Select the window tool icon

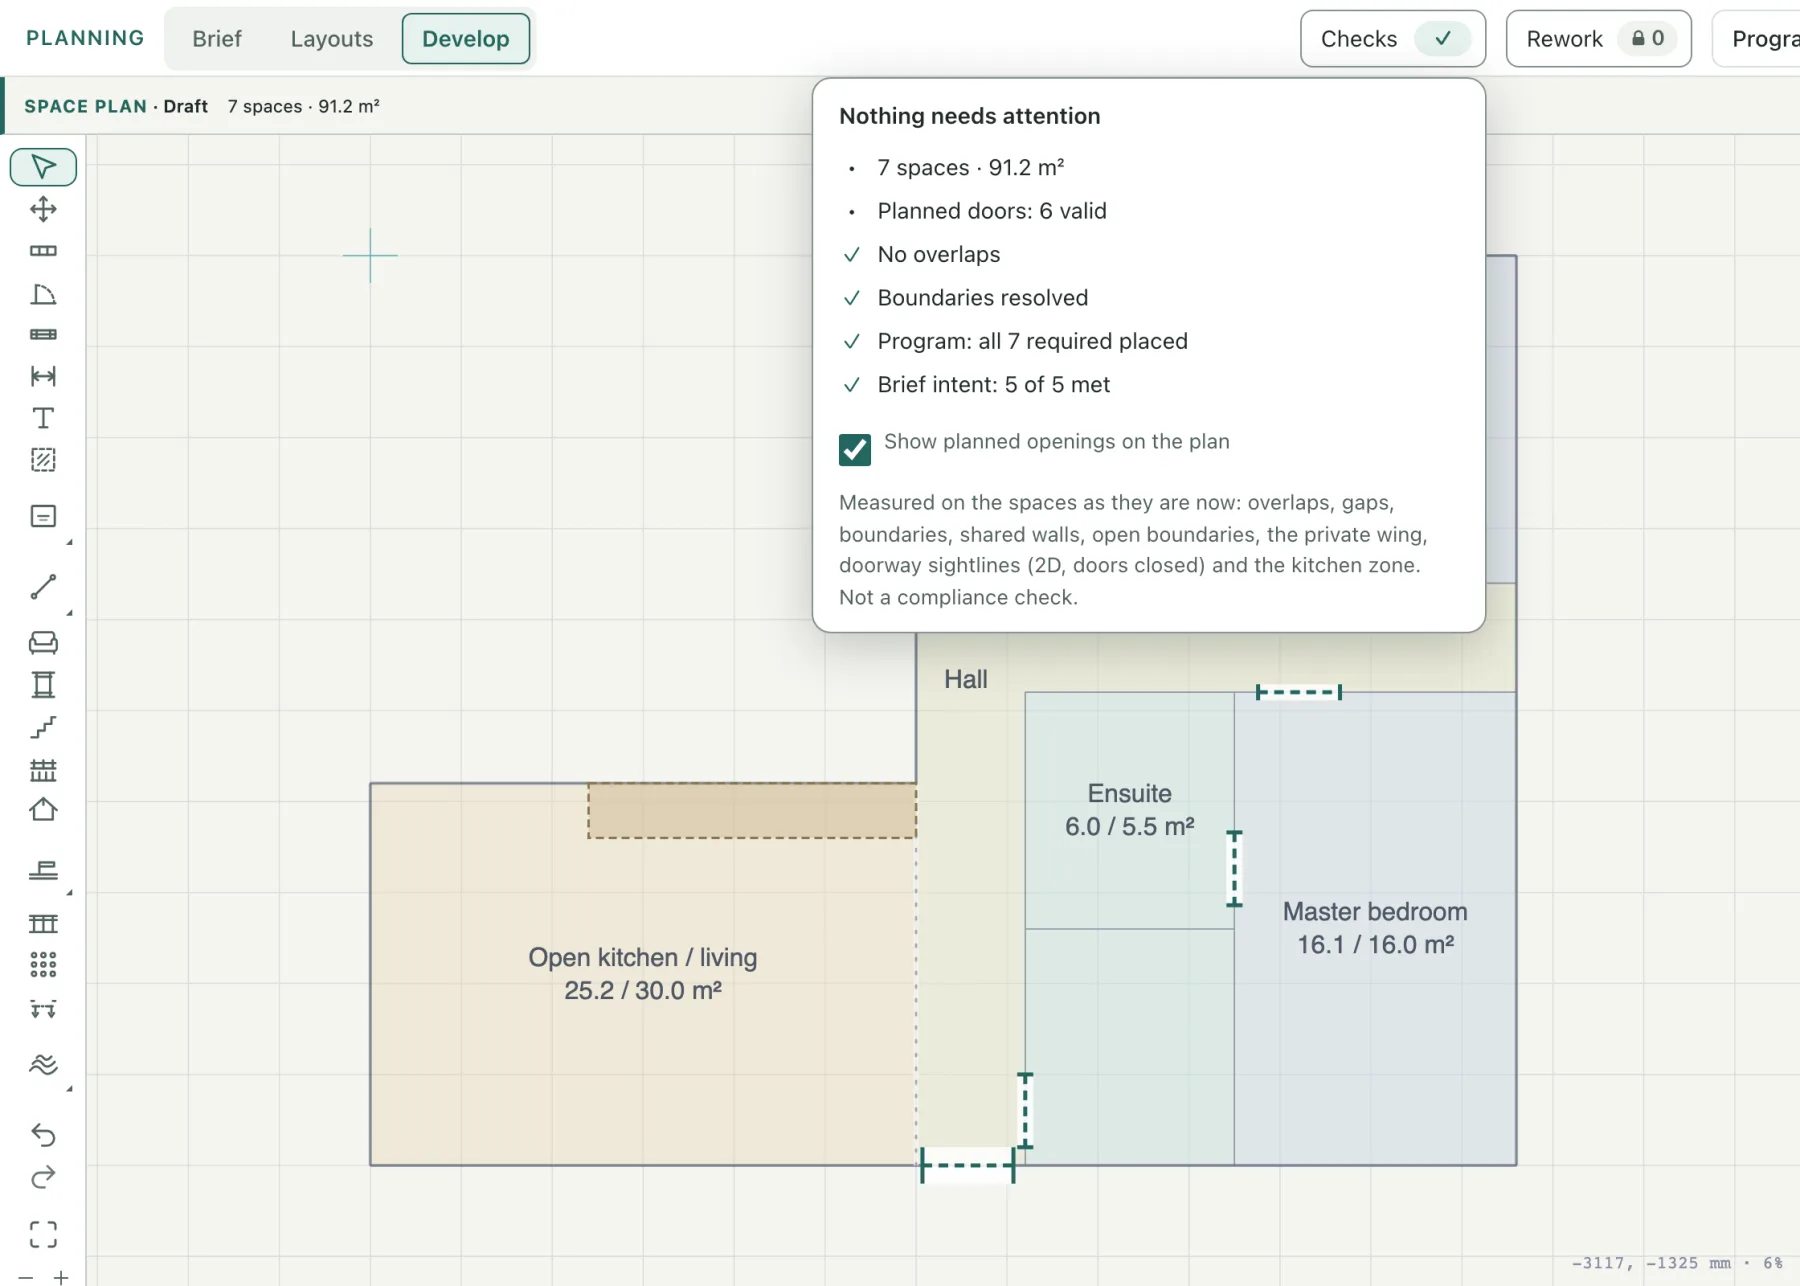43,334
